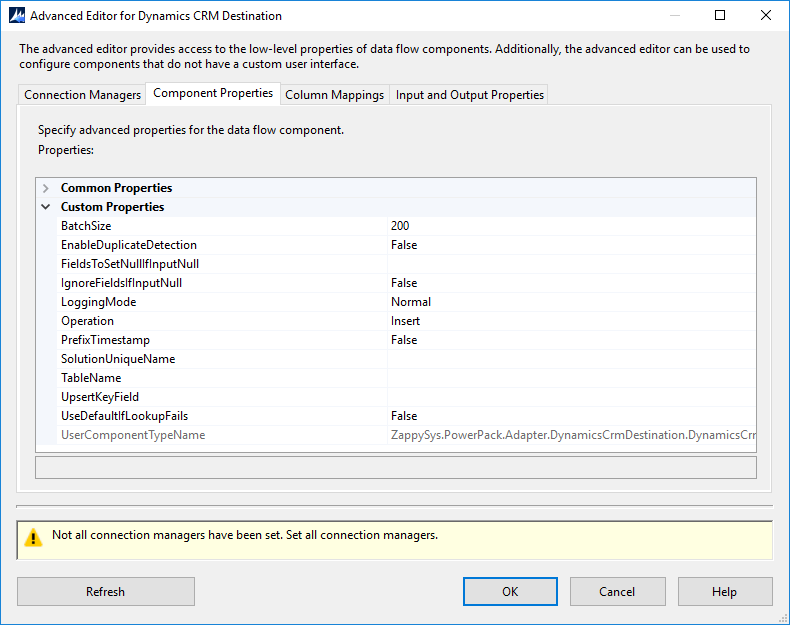Click the warning icon in message bar
790x625 pixels.
33,537
